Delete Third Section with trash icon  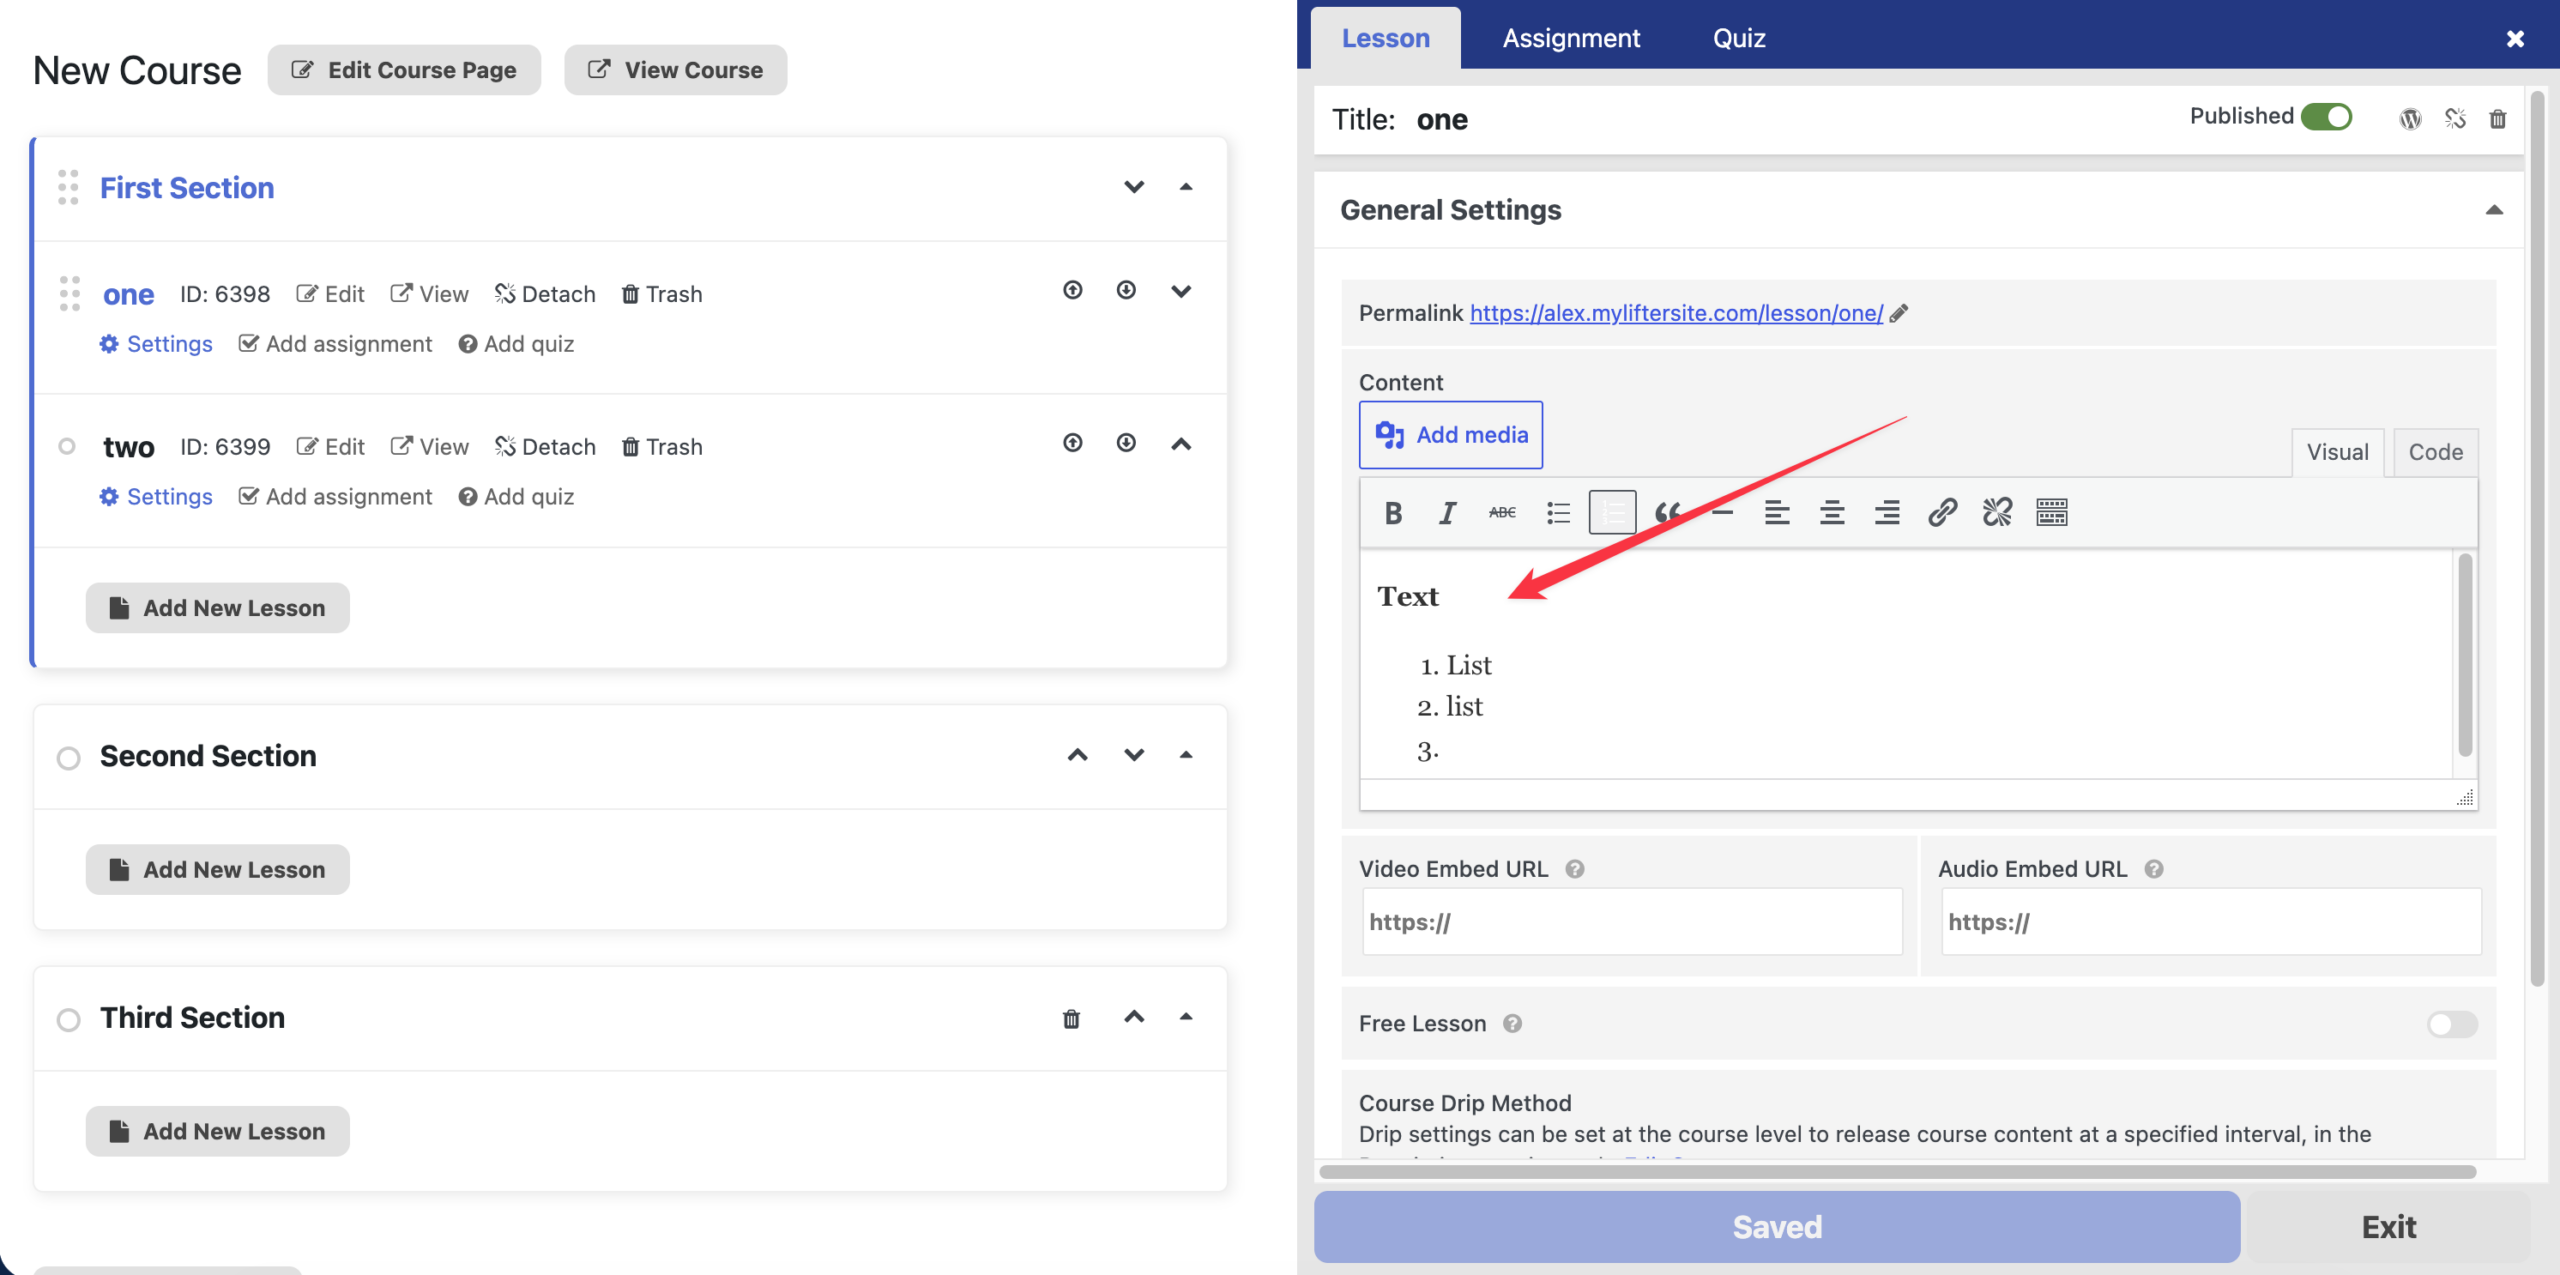coord(1071,1018)
